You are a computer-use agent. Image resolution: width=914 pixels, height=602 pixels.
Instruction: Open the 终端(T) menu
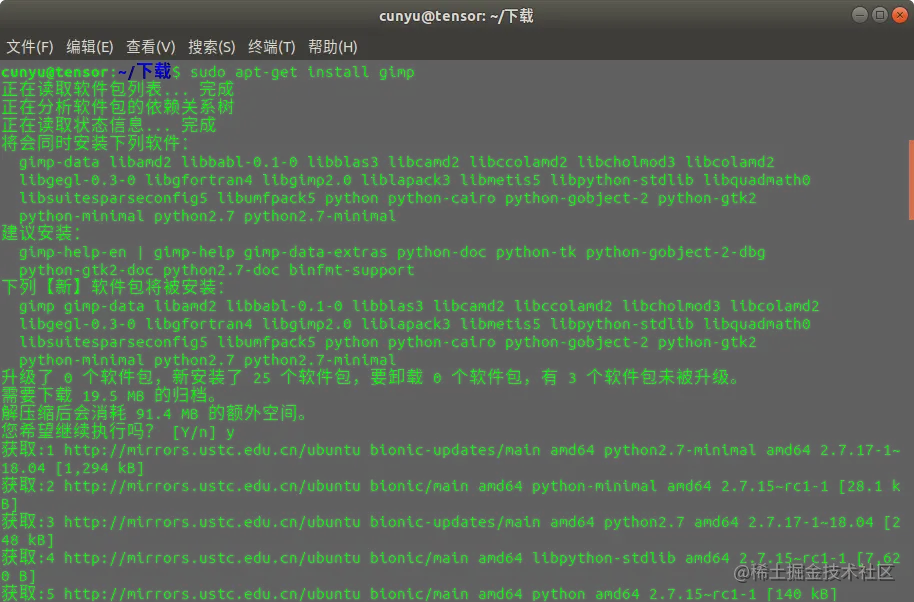click(x=272, y=47)
